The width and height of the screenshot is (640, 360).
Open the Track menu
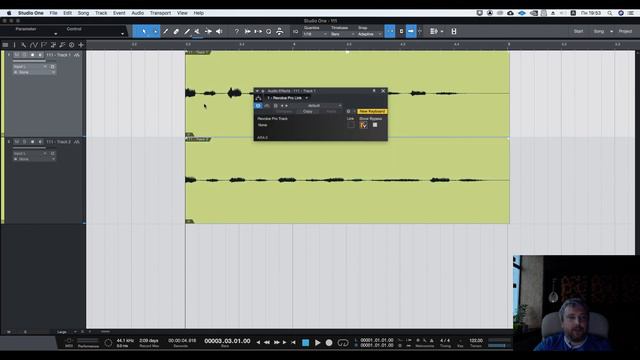tap(101, 13)
